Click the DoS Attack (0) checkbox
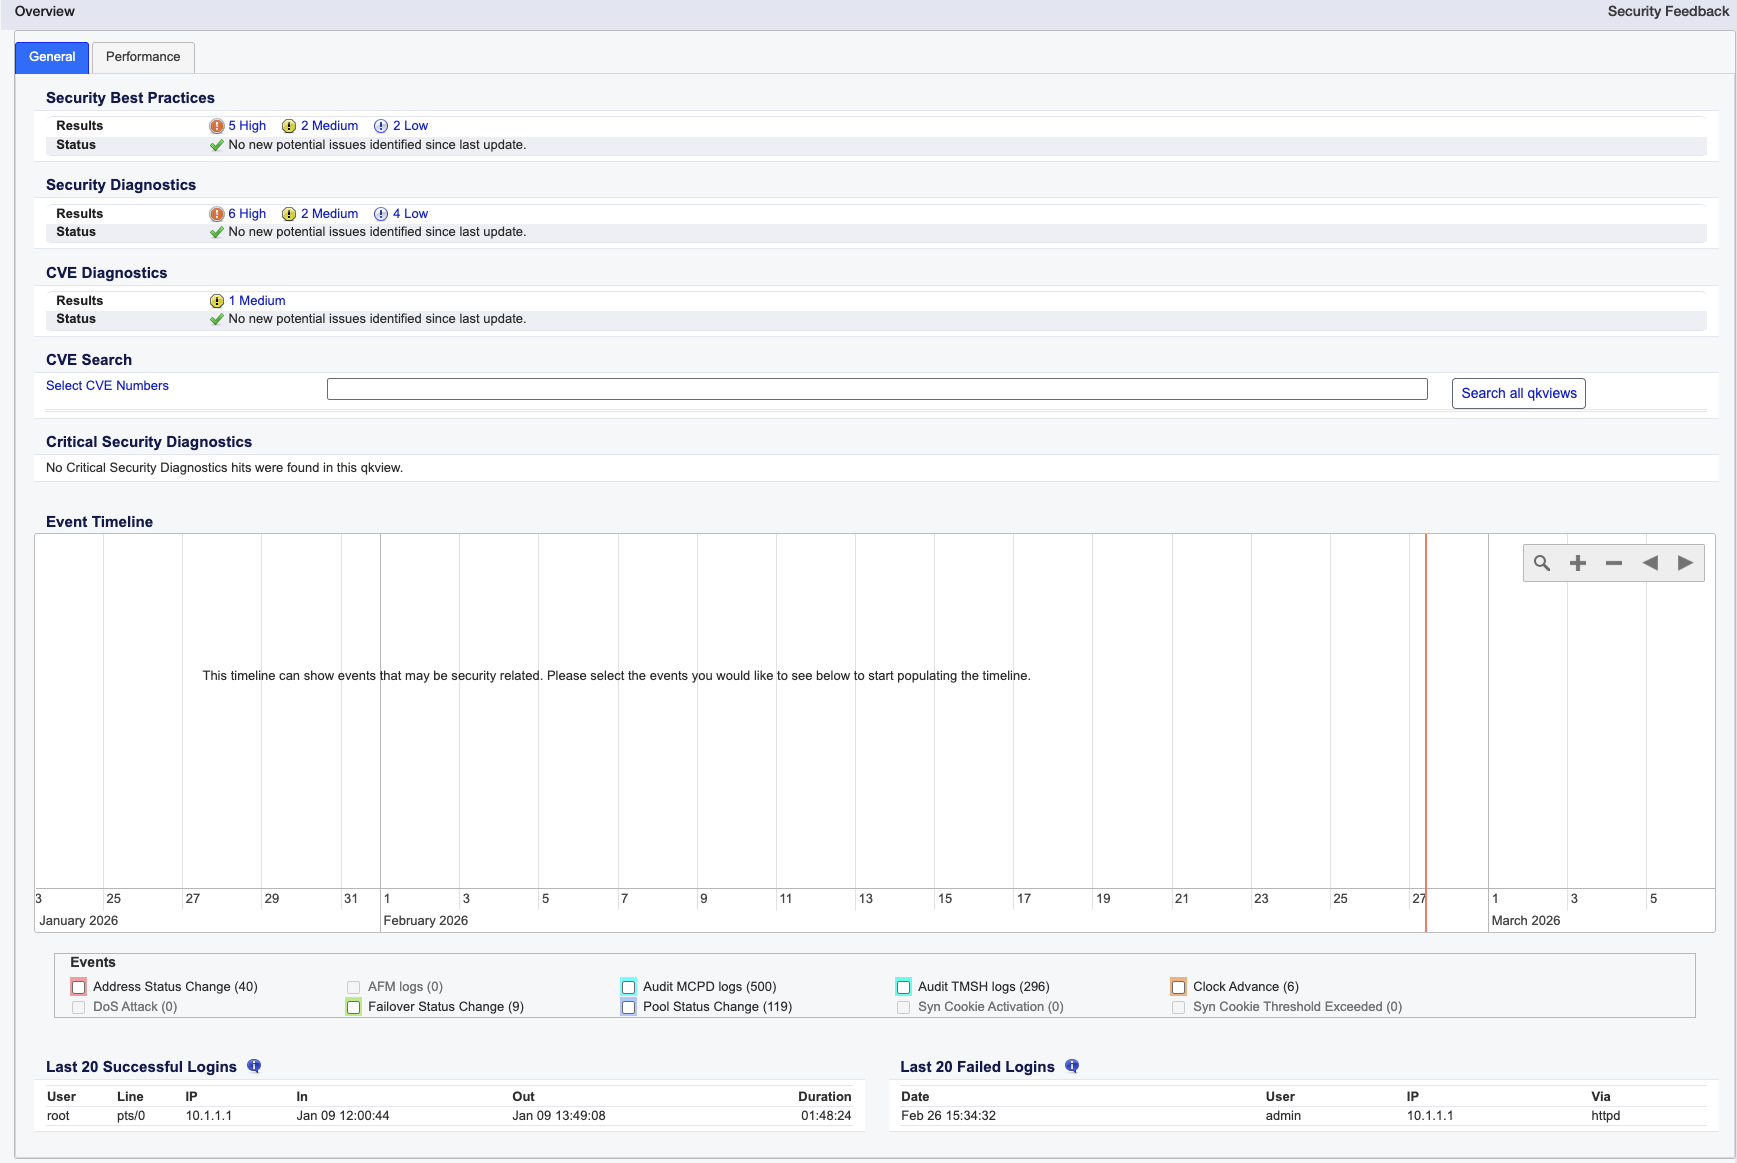Screen dimensions: 1737x1163 79,1007
